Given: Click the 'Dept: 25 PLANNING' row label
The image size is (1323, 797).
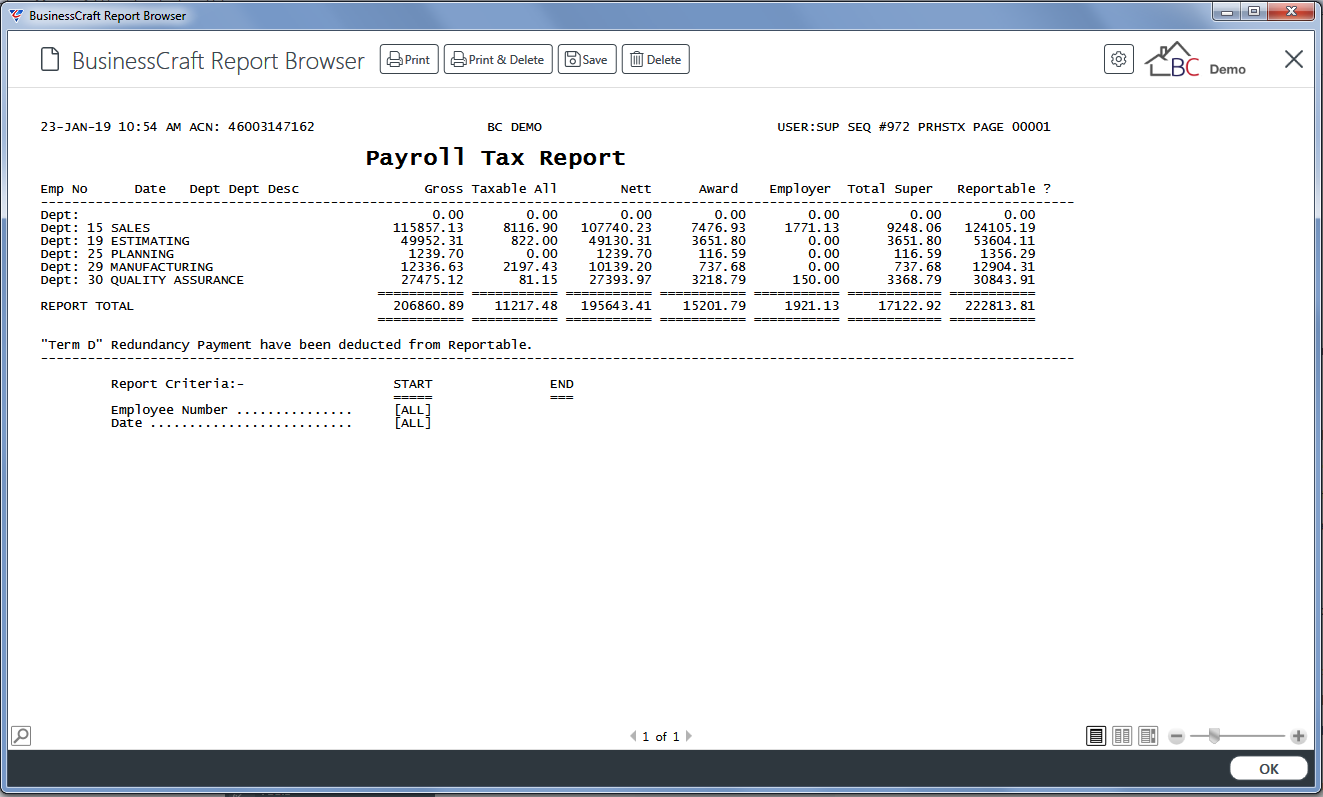Looking at the screenshot, I should (x=107, y=254).
